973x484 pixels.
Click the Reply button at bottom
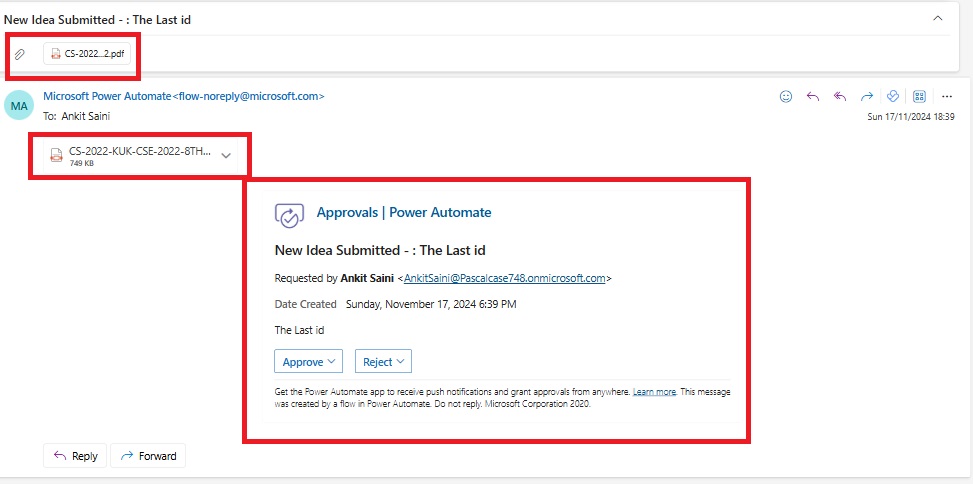(75, 456)
